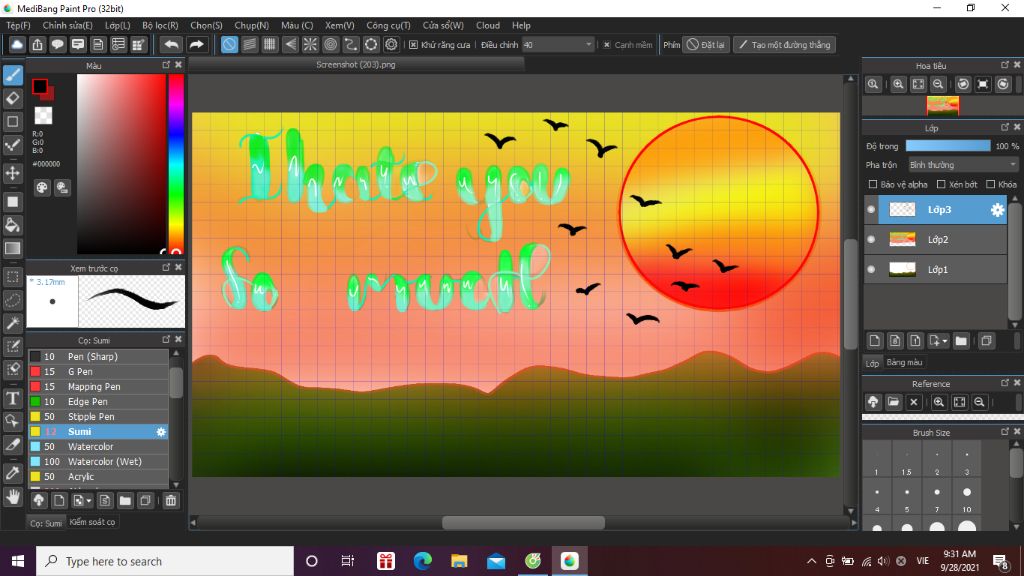Click the Redo arrow in toolbar
The height and width of the screenshot is (576, 1024).
(196, 44)
